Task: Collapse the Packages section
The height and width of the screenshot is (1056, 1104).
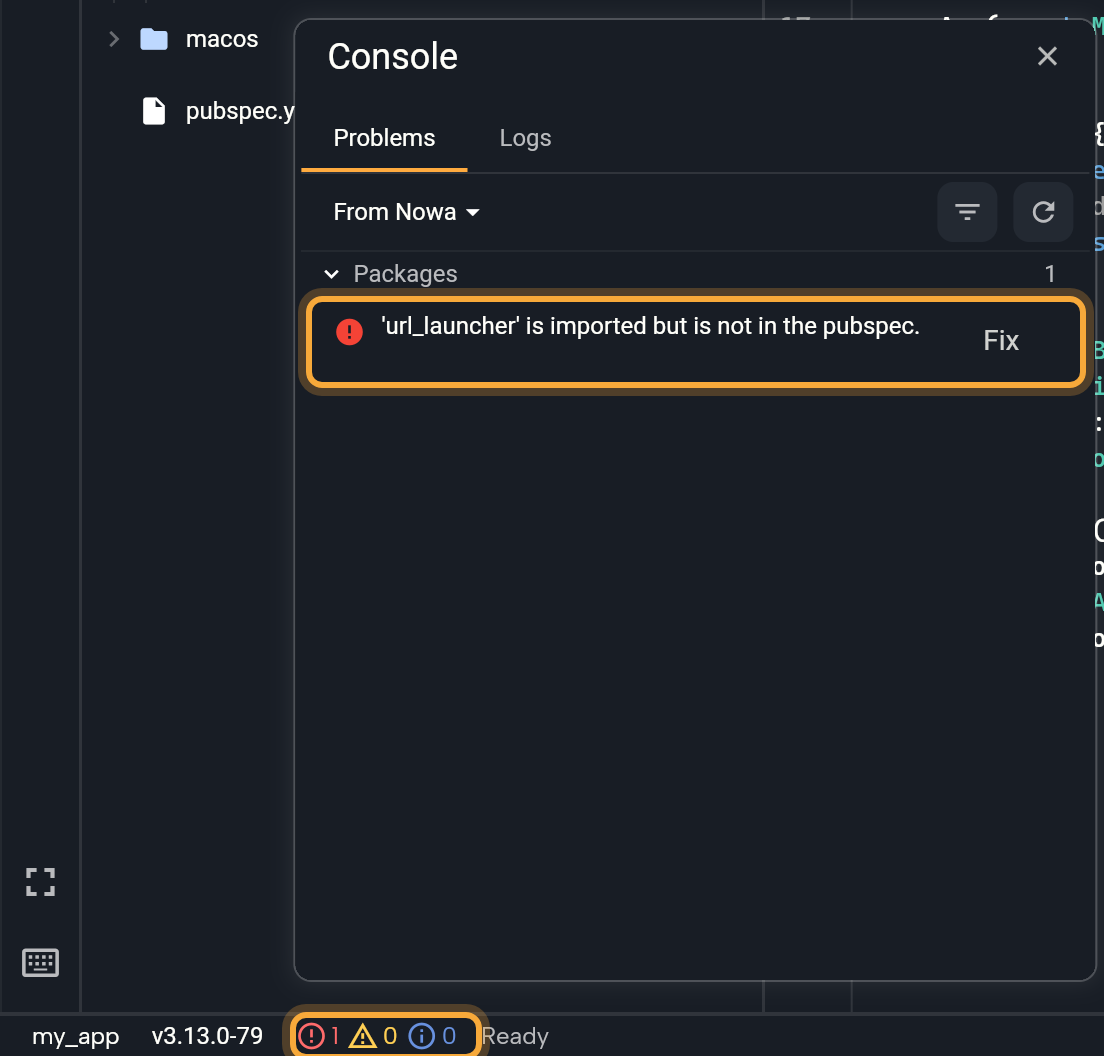Action: [331, 274]
